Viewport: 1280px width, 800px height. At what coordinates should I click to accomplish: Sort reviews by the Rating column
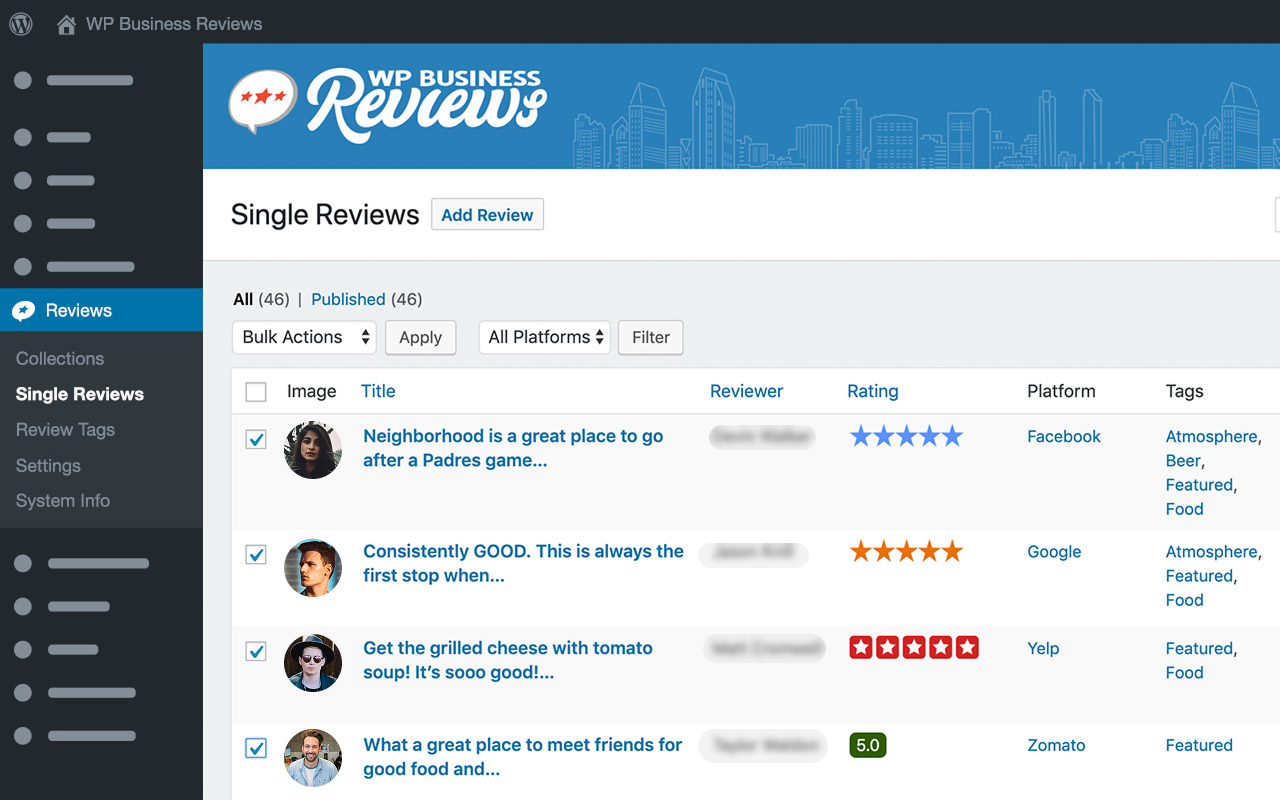coord(872,391)
